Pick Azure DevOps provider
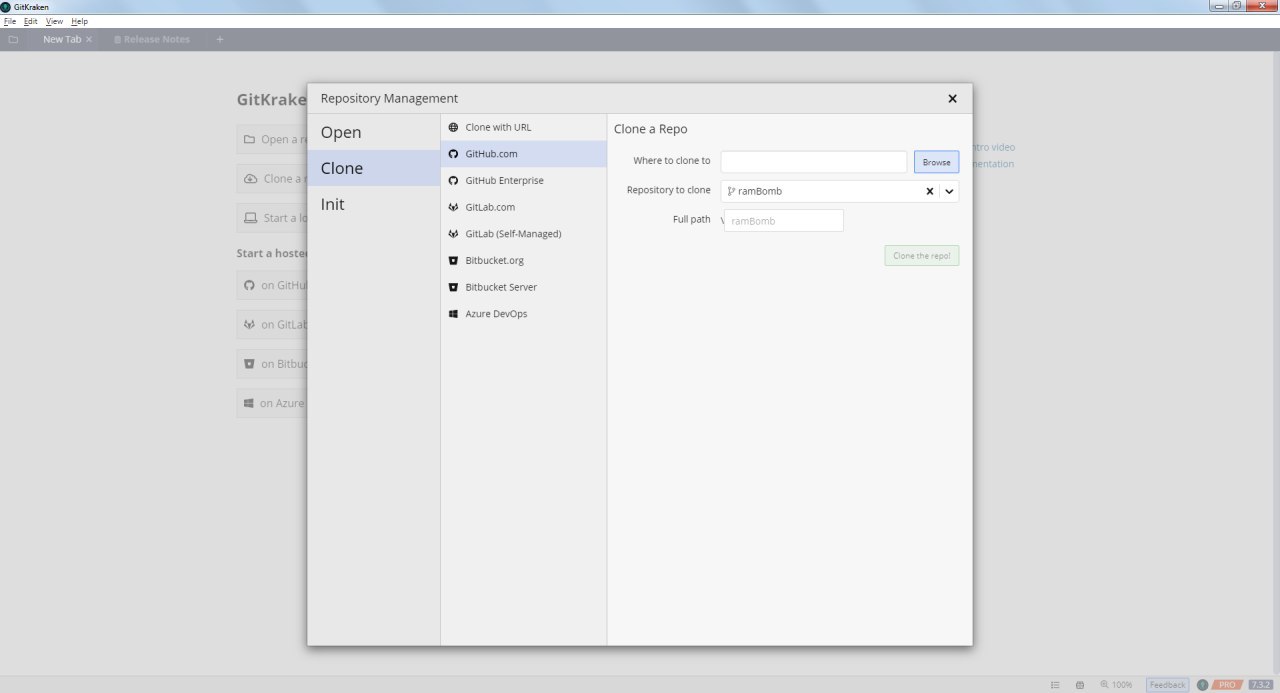Screen dimensions: 1280x693 coord(523,314)
